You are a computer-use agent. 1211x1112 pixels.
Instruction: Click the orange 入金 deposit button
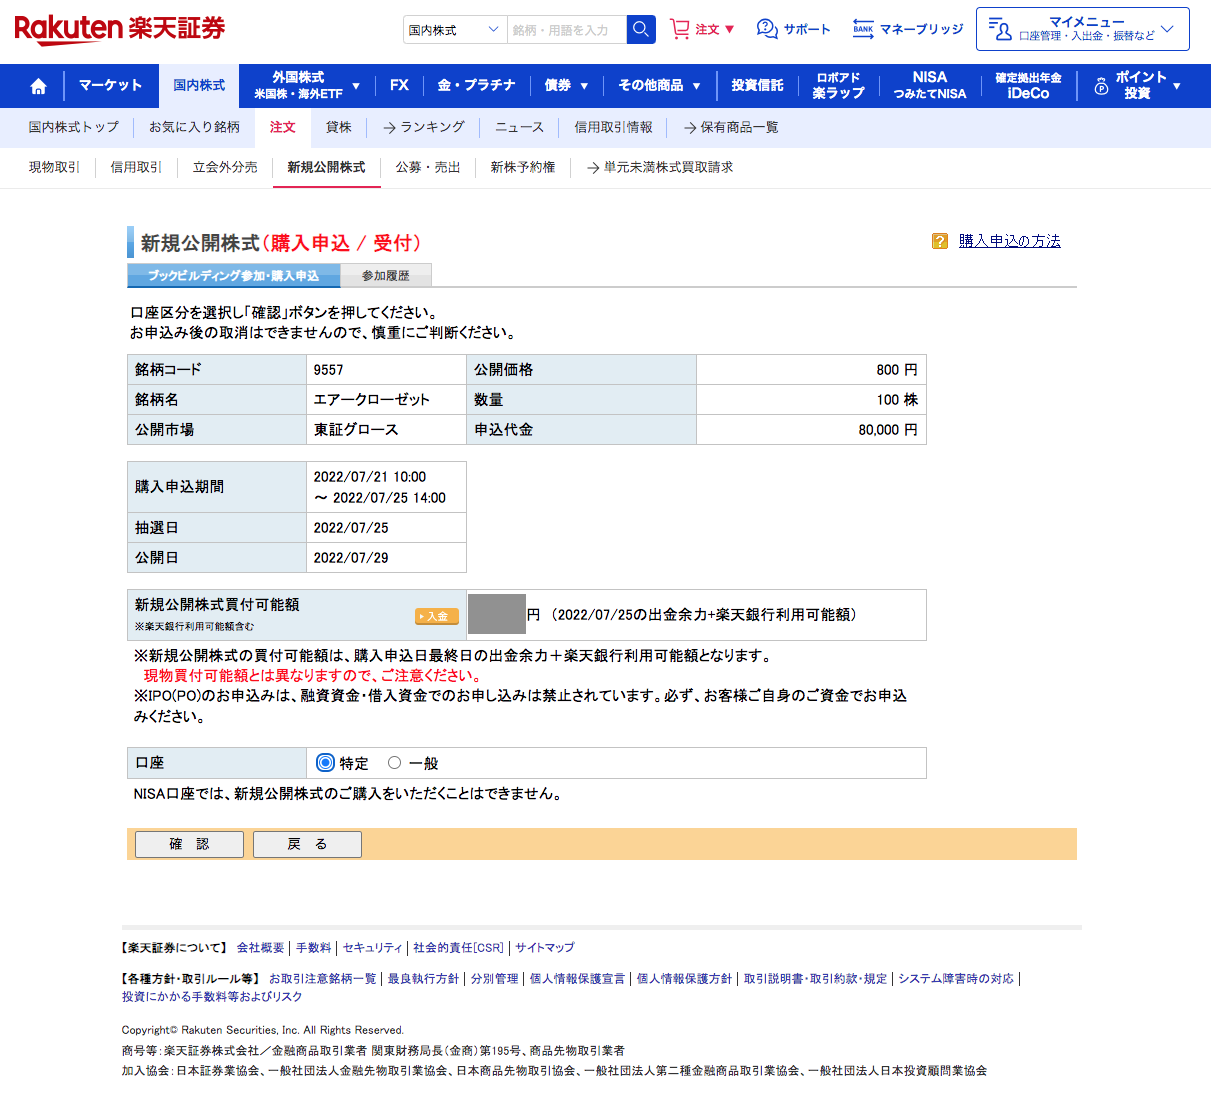tap(437, 617)
